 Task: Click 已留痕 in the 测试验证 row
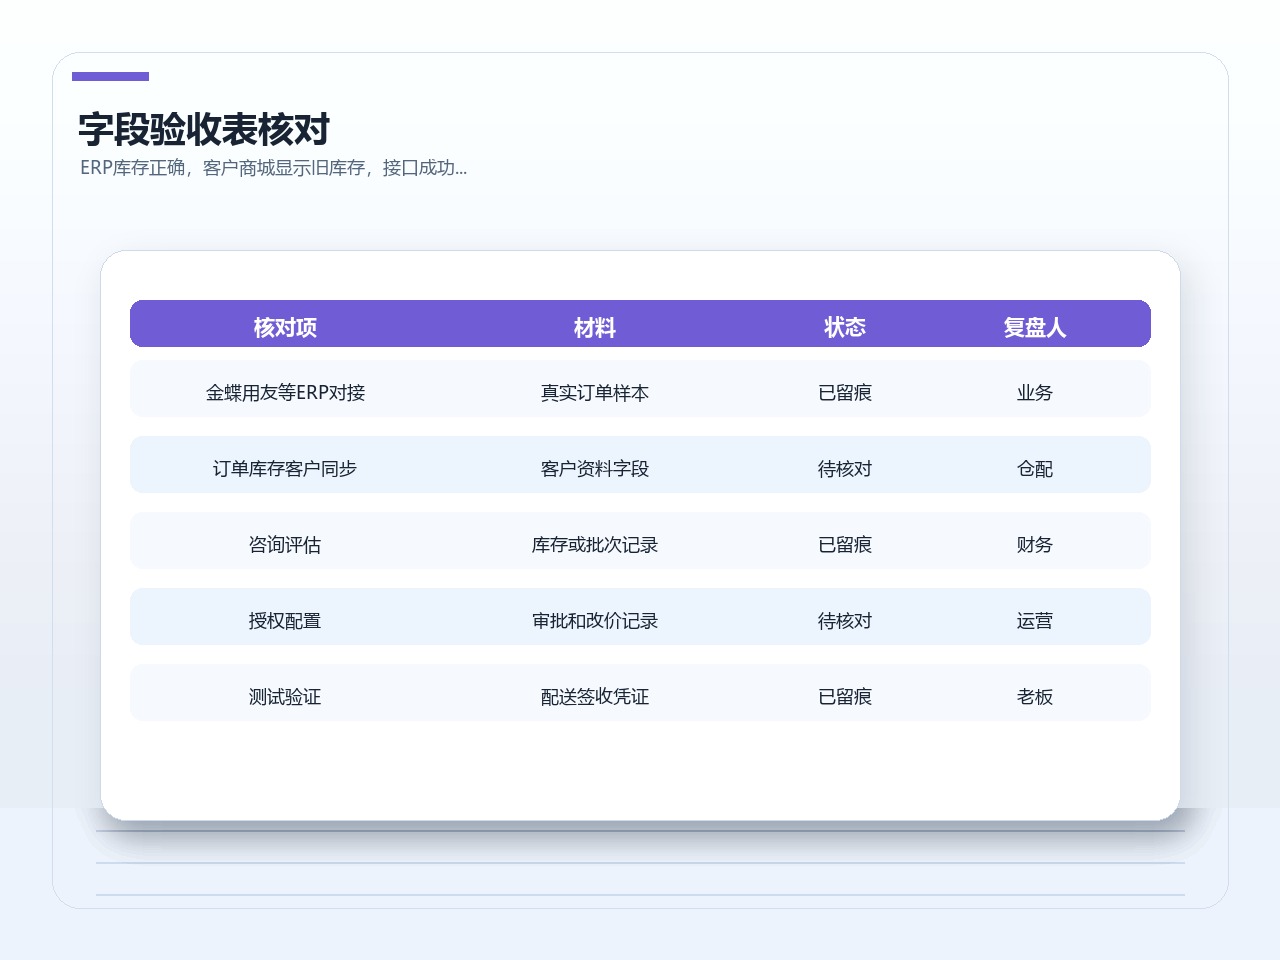coord(845,697)
